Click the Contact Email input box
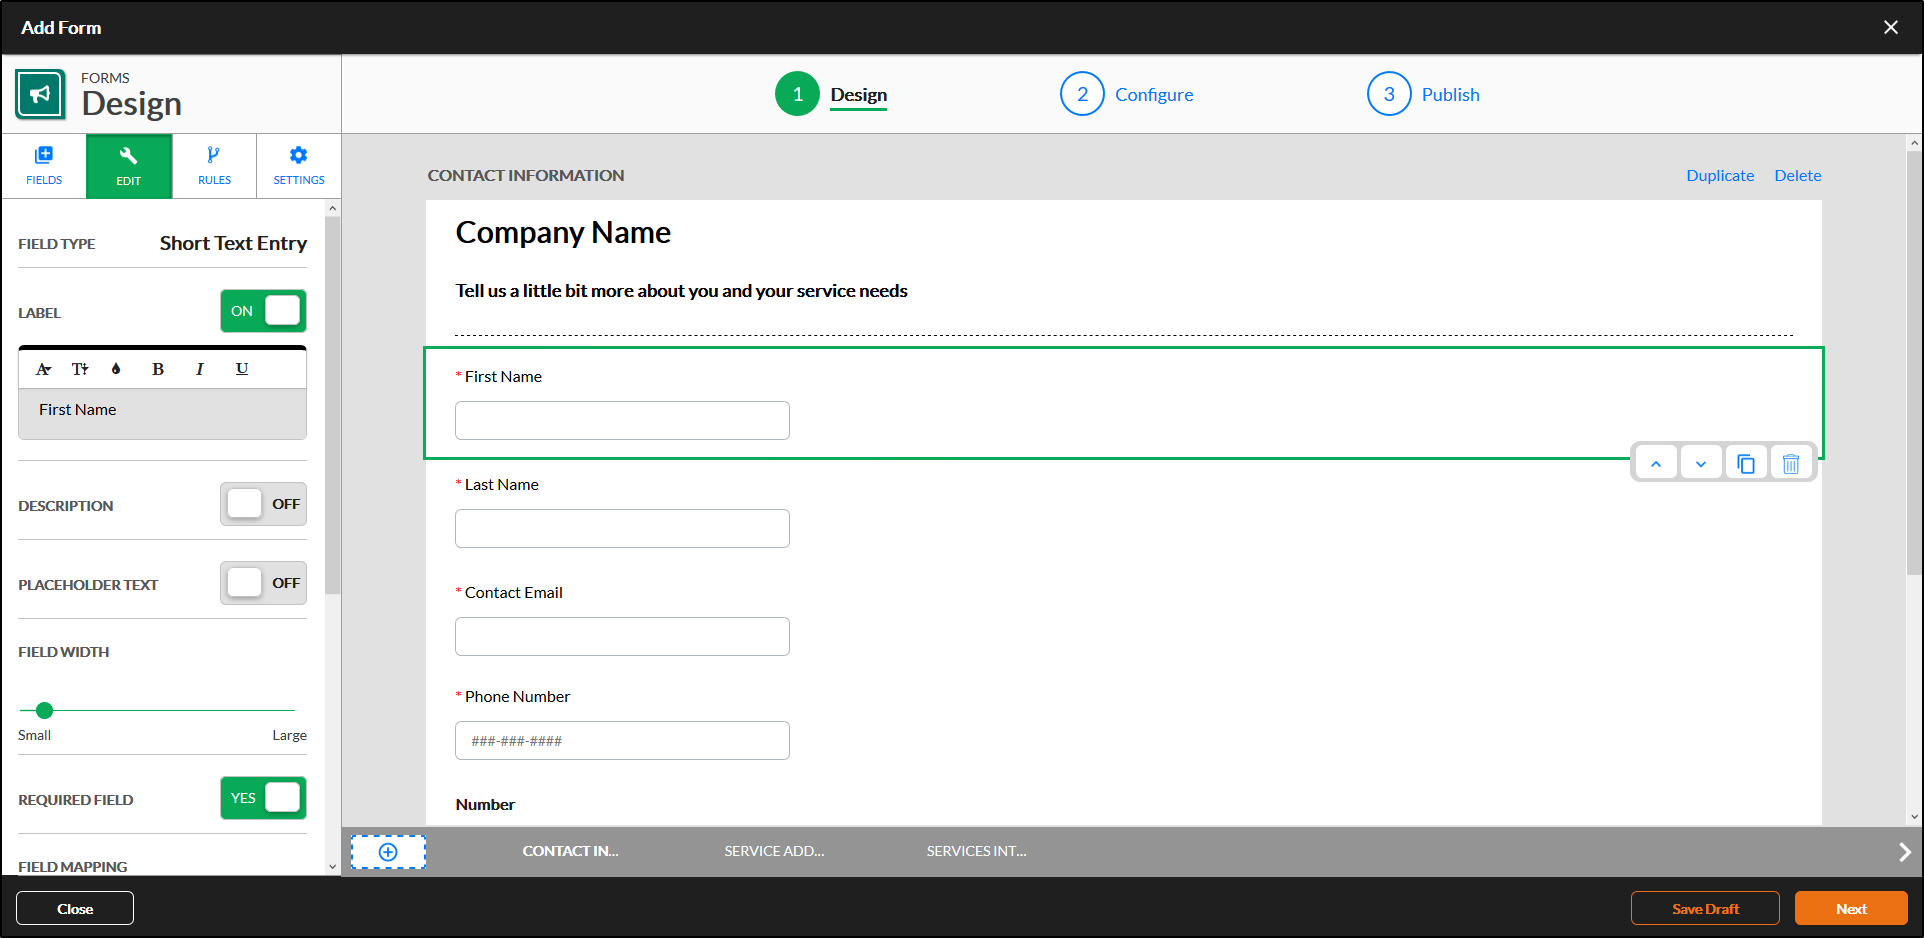Viewport: 1924px width, 938px height. (622, 637)
